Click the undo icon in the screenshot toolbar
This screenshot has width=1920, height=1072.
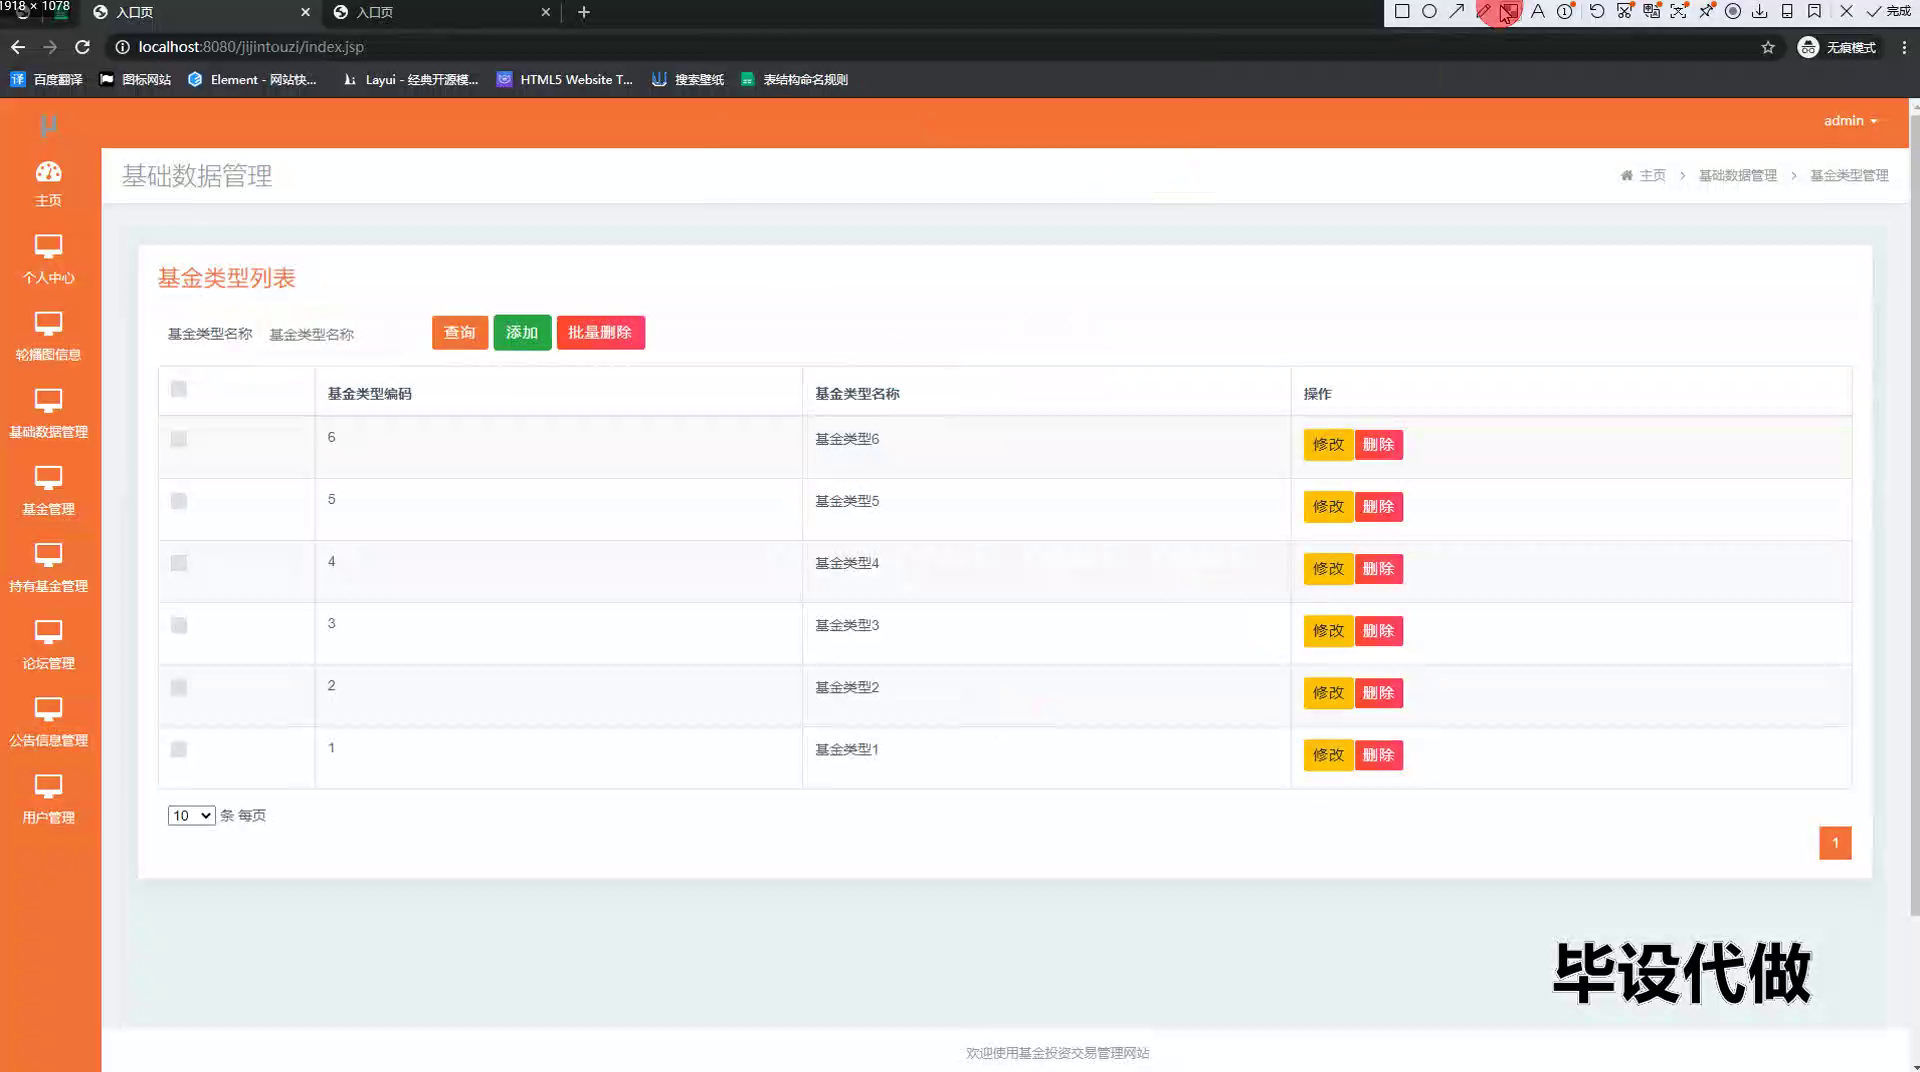click(x=1597, y=12)
